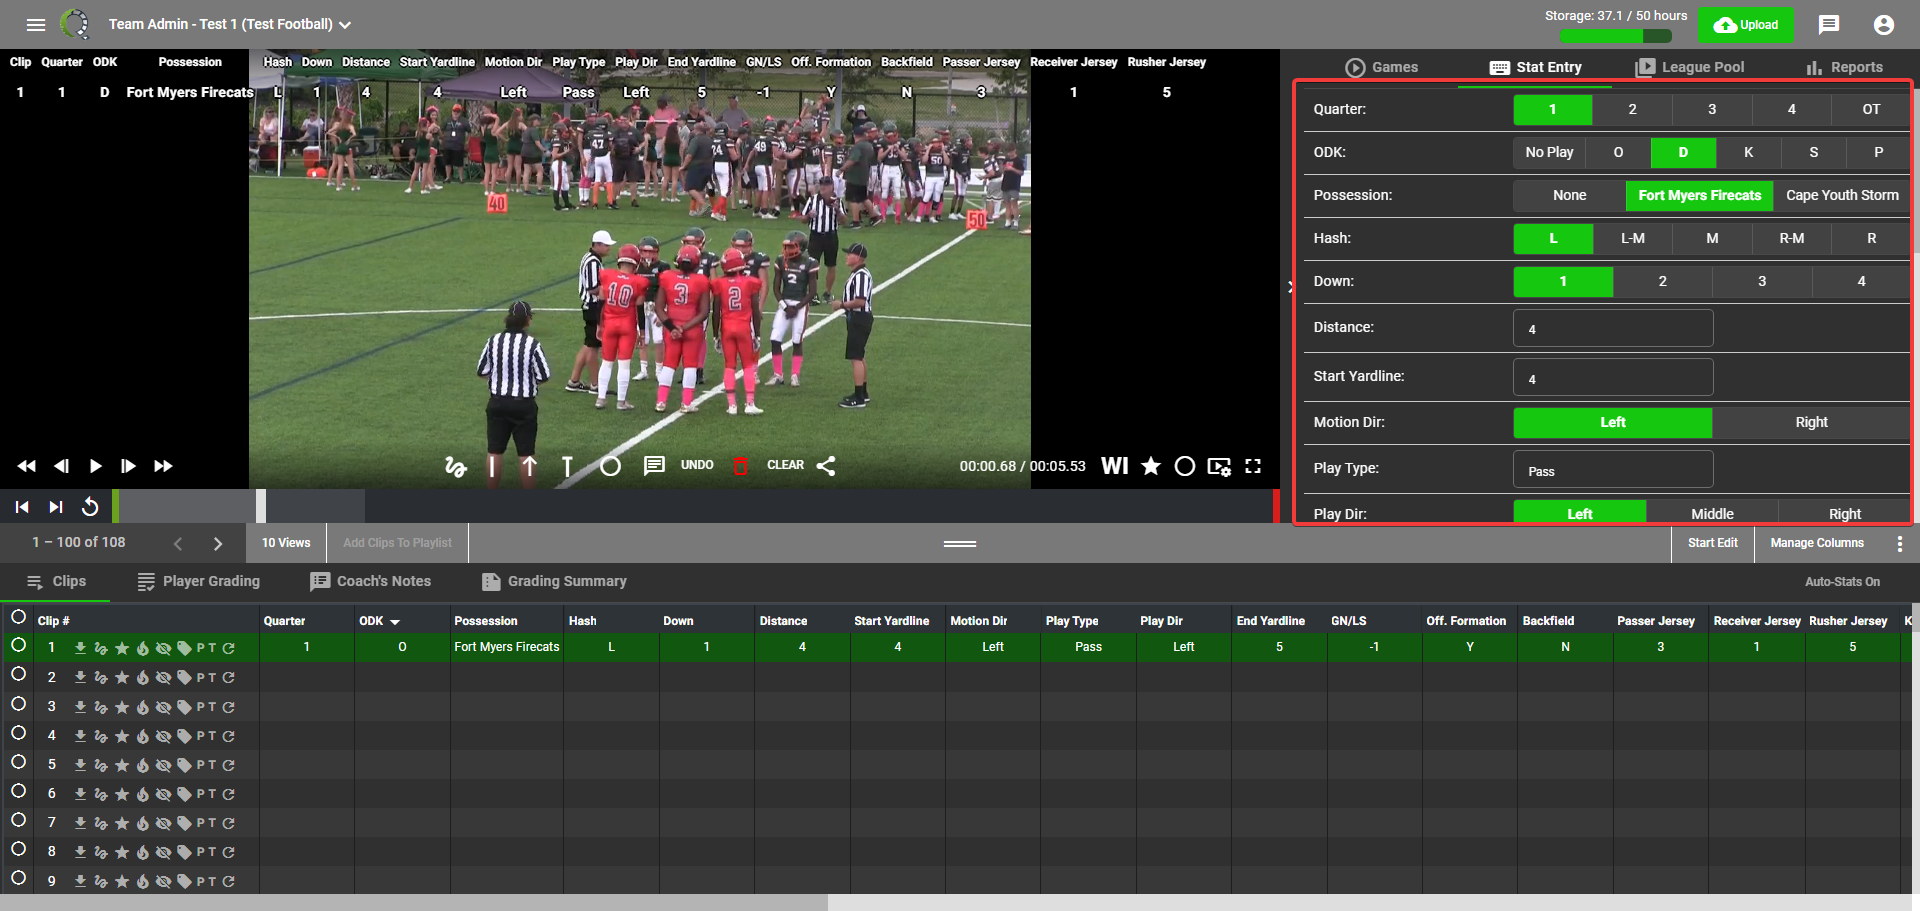1920x911 pixels.
Task: Set Motion Dir to Right
Action: (1811, 422)
